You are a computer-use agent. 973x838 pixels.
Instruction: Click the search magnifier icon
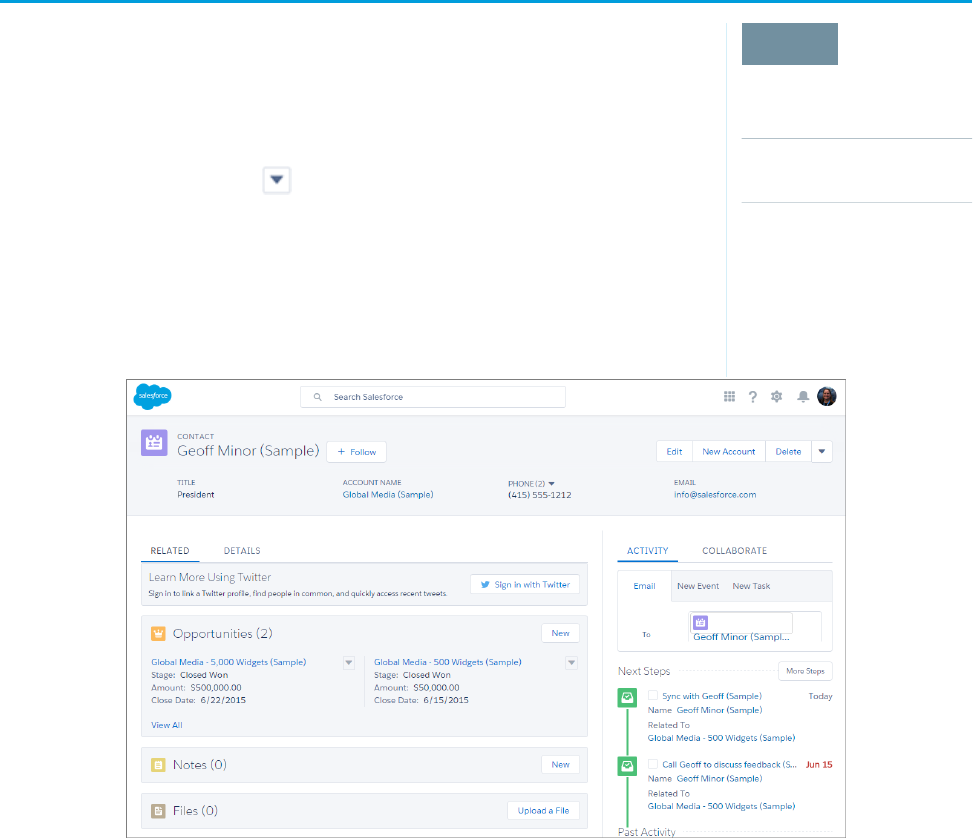[x=318, y=397]
